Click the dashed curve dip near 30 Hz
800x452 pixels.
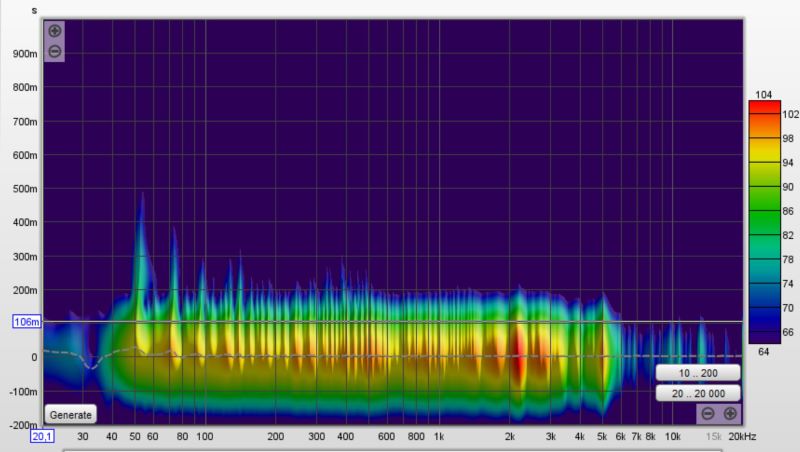(91, 365)
